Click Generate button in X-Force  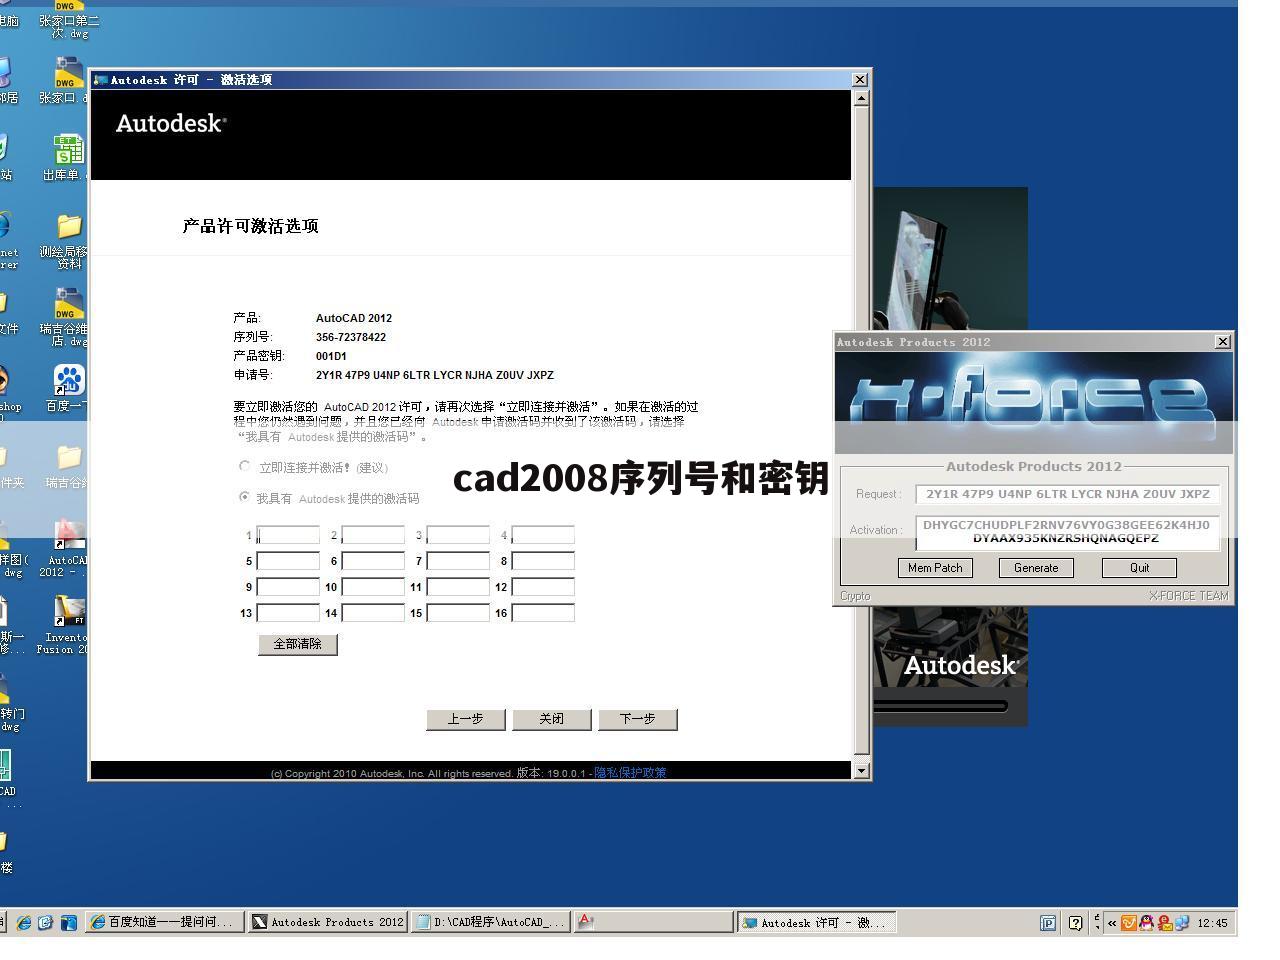coord(1036,568)
